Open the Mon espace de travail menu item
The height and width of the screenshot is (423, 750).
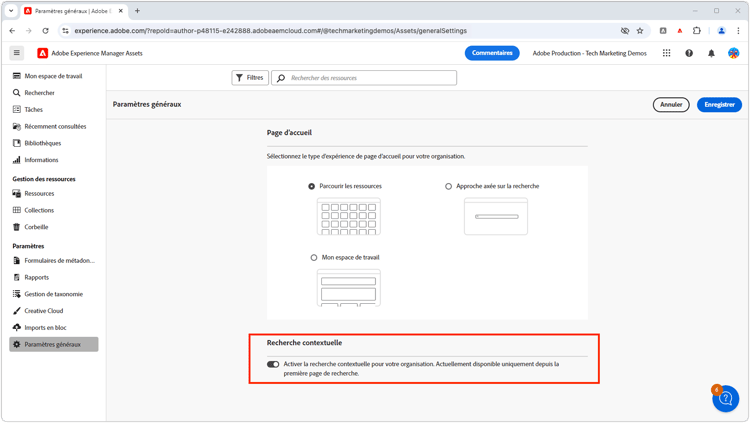click(x=54, y=76)
